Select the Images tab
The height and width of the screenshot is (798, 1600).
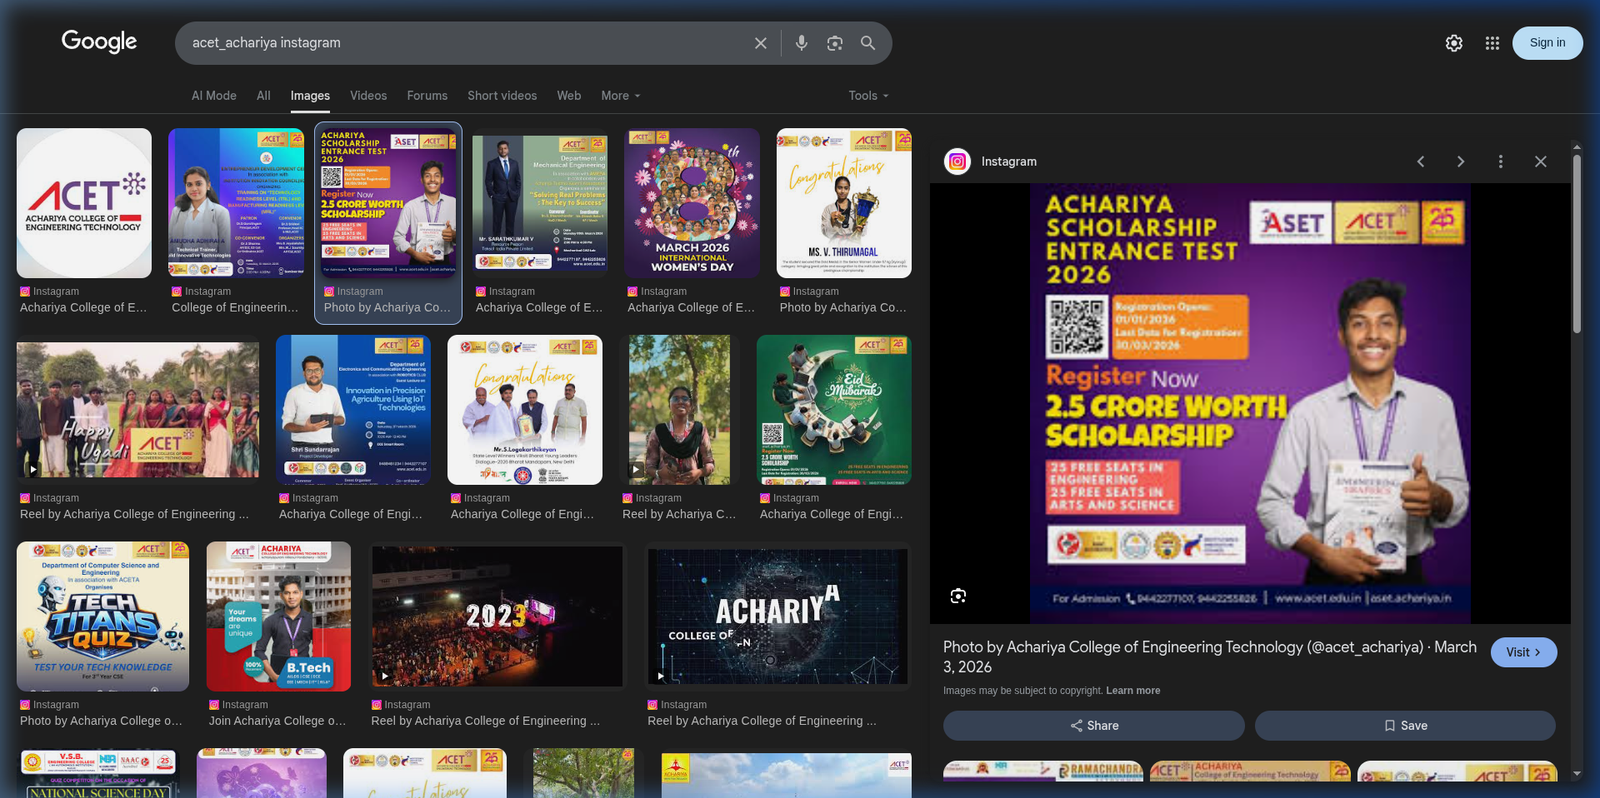click(310, 96)
